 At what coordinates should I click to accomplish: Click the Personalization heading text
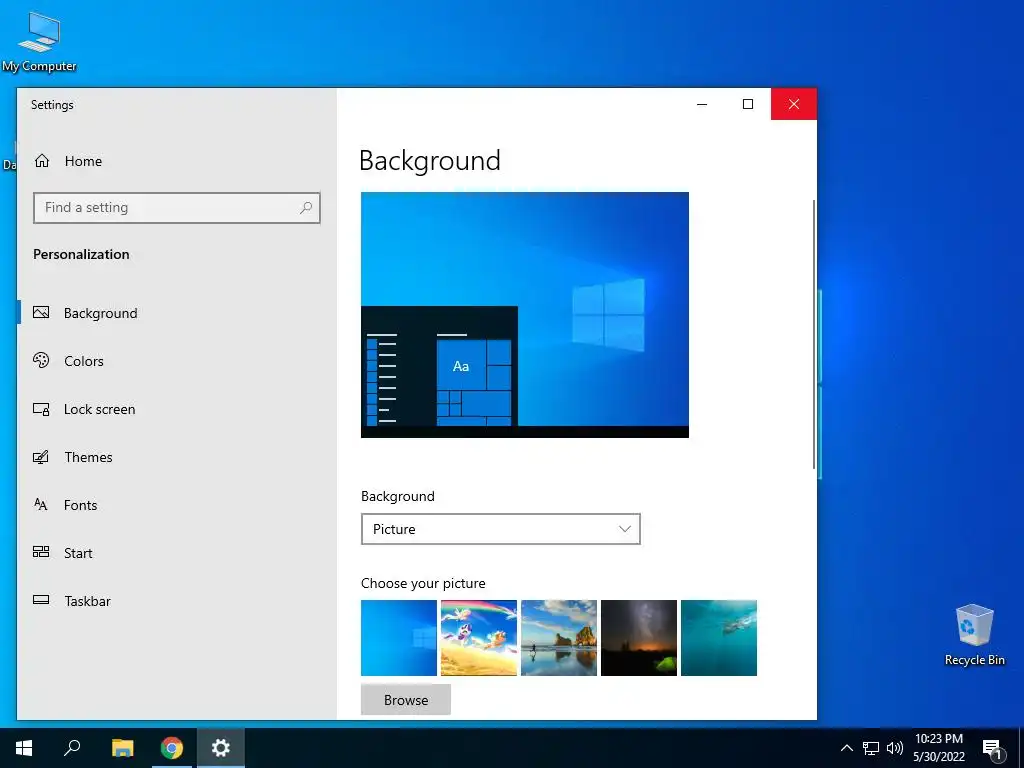81,254
